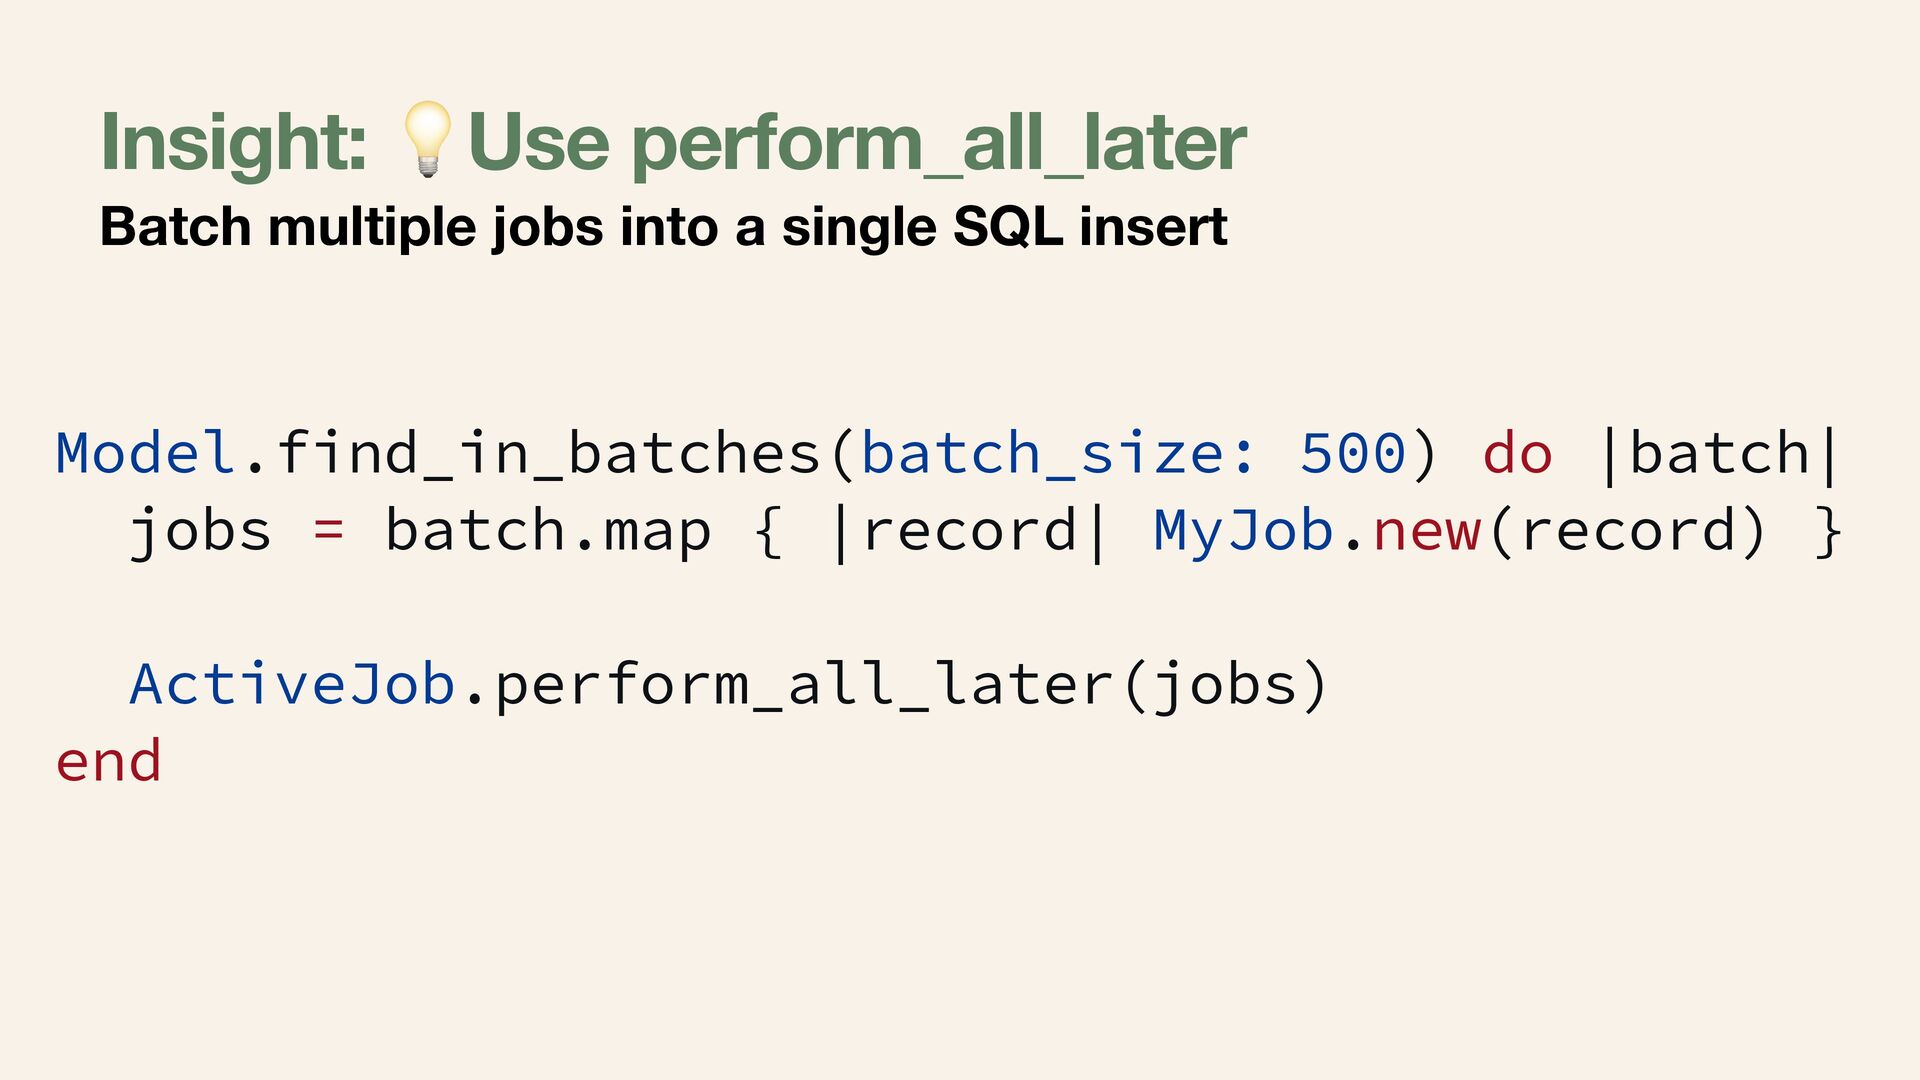Click the light bulb emoji icon
Image resolution: width=1920 pixels, height=1080 pixels.
tap(428, 139)
